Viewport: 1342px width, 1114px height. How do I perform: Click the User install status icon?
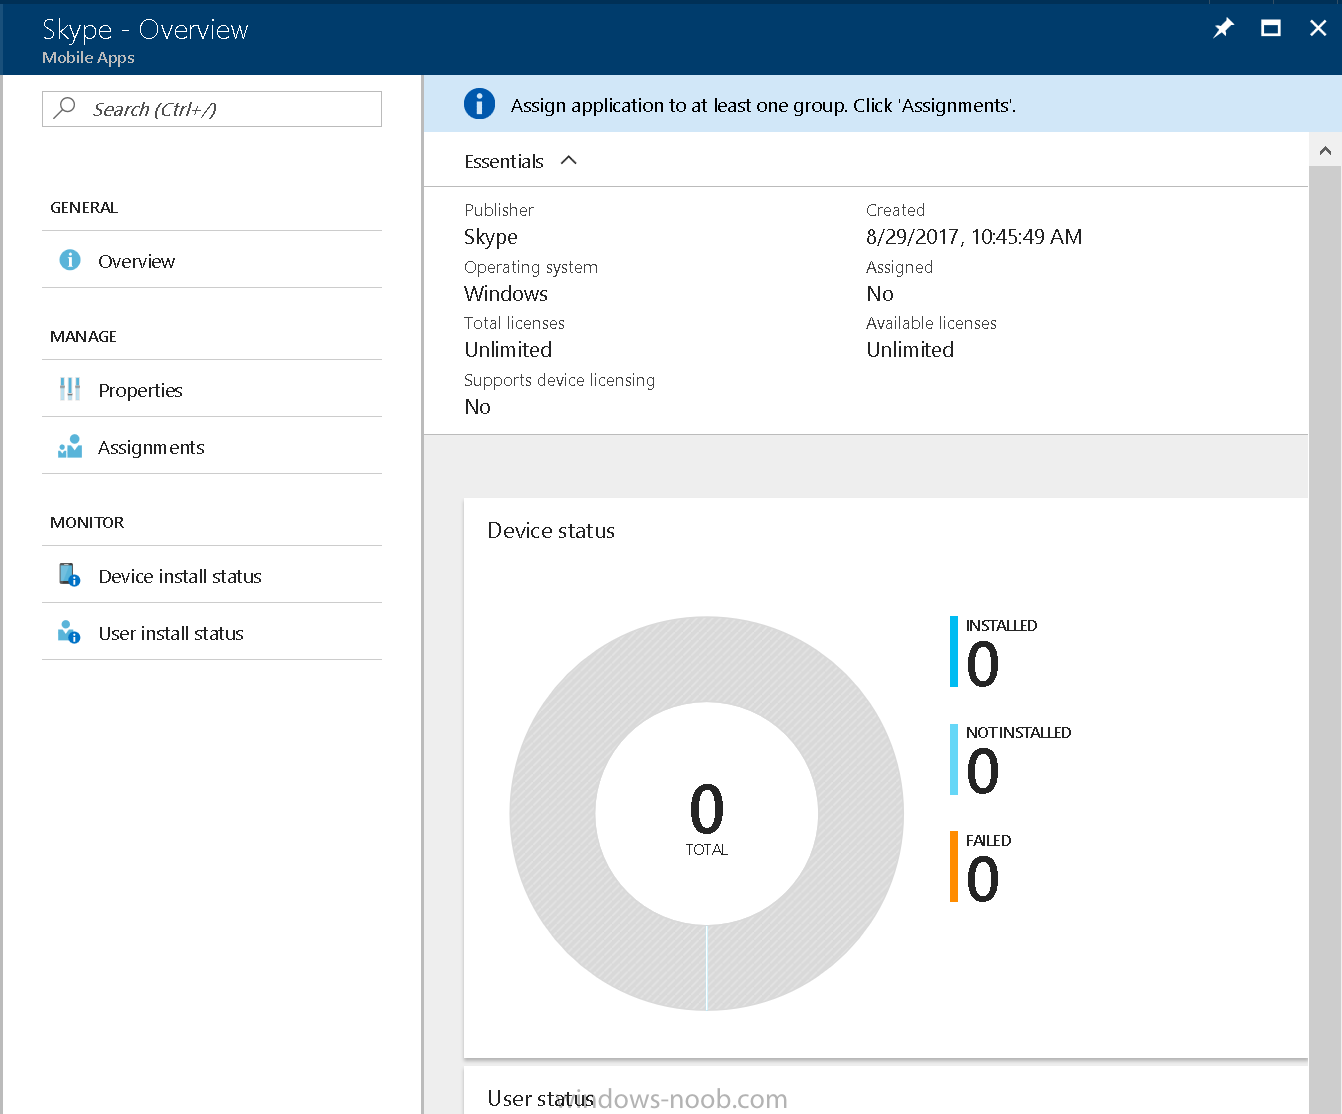(x=69, y=632)
